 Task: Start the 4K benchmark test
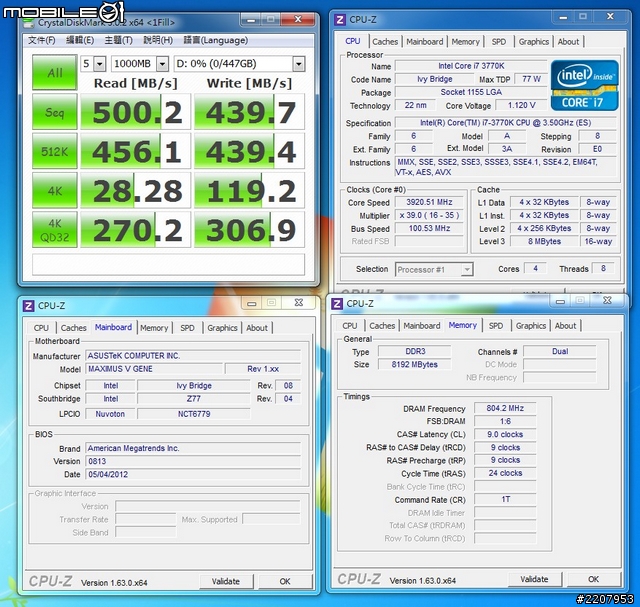(55, 191)
